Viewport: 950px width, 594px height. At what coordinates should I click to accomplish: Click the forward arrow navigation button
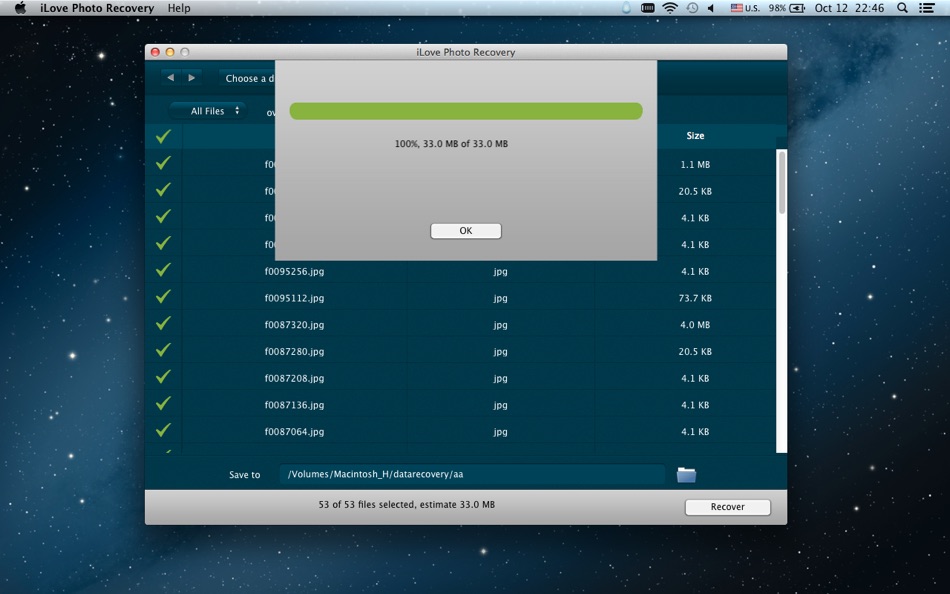191,78
